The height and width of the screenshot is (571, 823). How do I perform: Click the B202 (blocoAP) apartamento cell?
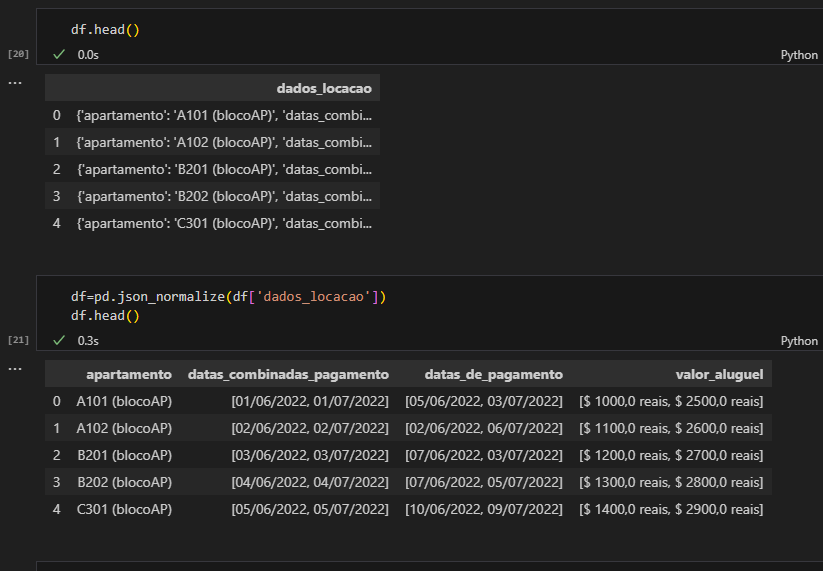tap(124, 482)
